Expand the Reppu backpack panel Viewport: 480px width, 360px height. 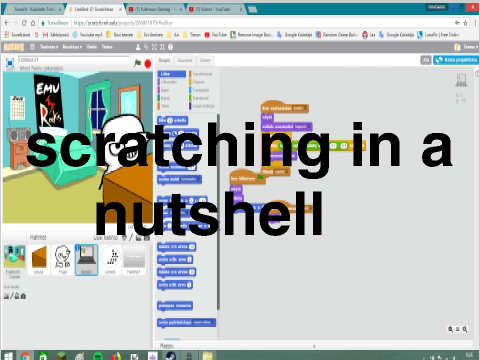(314, 346)
